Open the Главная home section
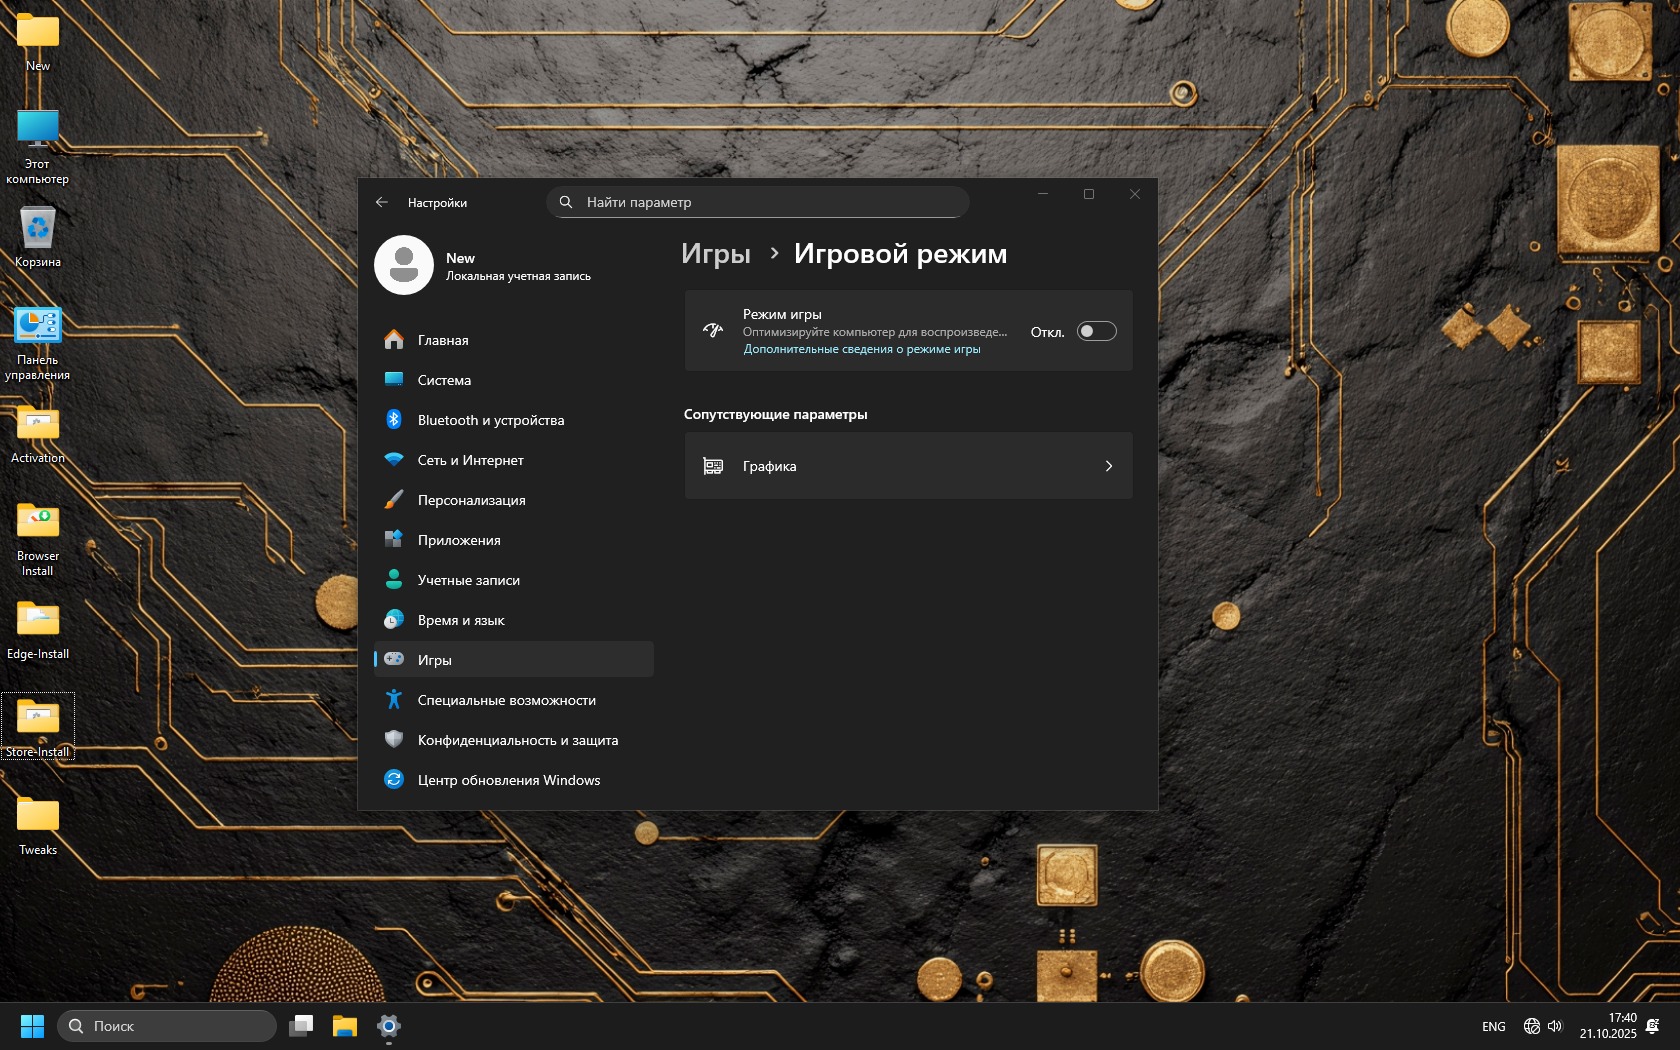The height and width of the screenshot is (1050, 1680). tap(443, 340)
